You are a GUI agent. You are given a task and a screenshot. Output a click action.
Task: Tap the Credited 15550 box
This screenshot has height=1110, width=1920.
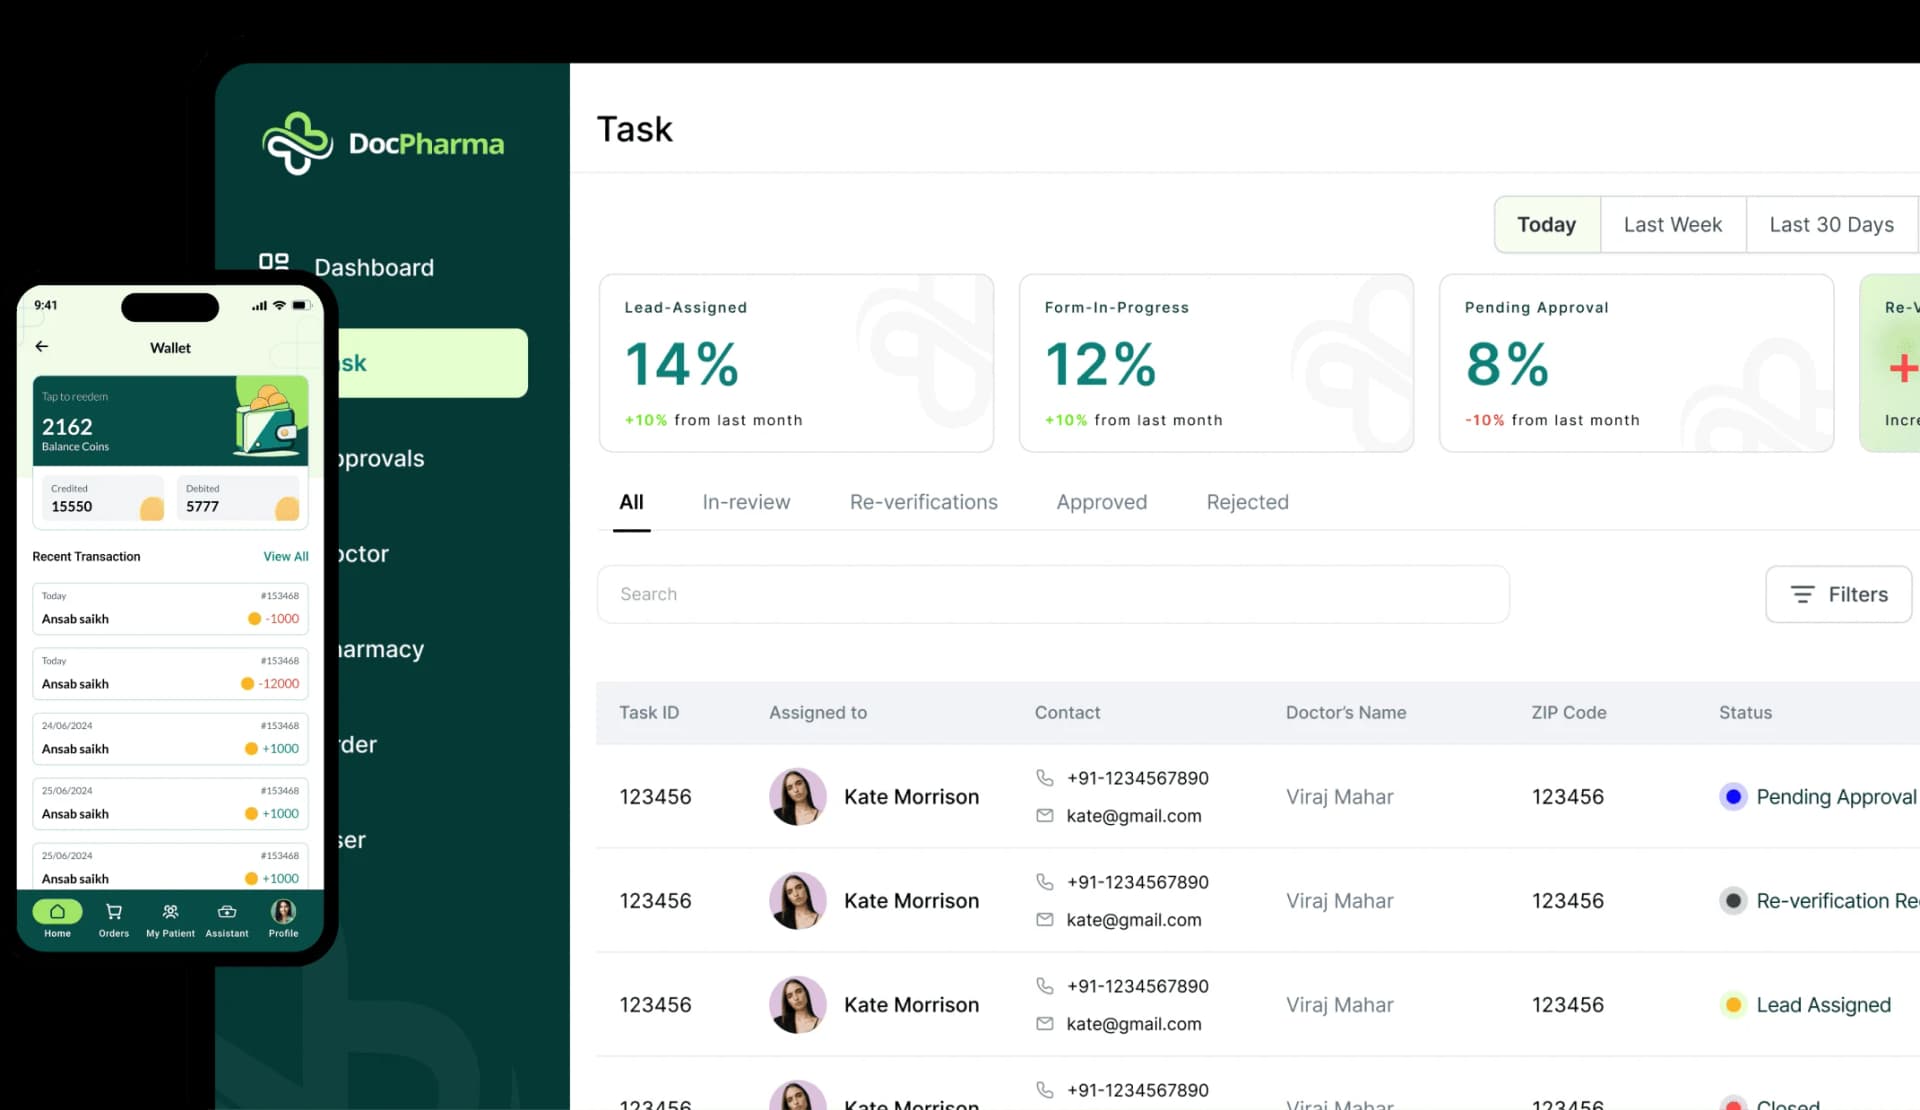[x=104, y=498]
